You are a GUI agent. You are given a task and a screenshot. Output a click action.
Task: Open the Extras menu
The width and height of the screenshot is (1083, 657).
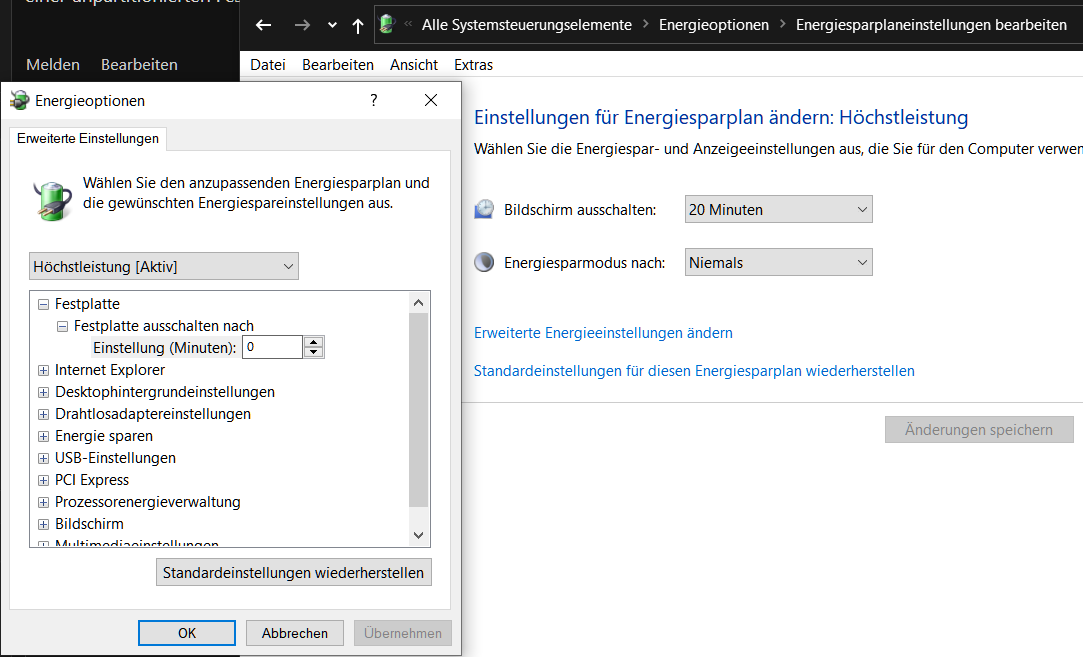point(473,65)
